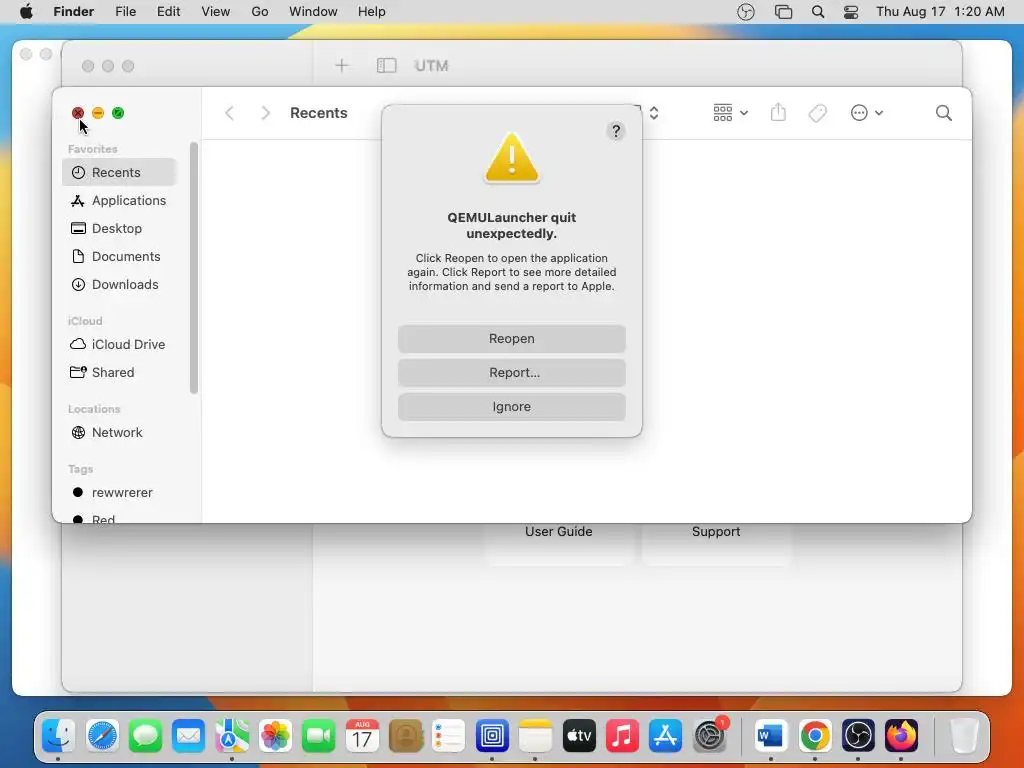Screen dimensions: 1024x768
Task: Open Google Chrome from the Dock
Action: tap(814, 737)
